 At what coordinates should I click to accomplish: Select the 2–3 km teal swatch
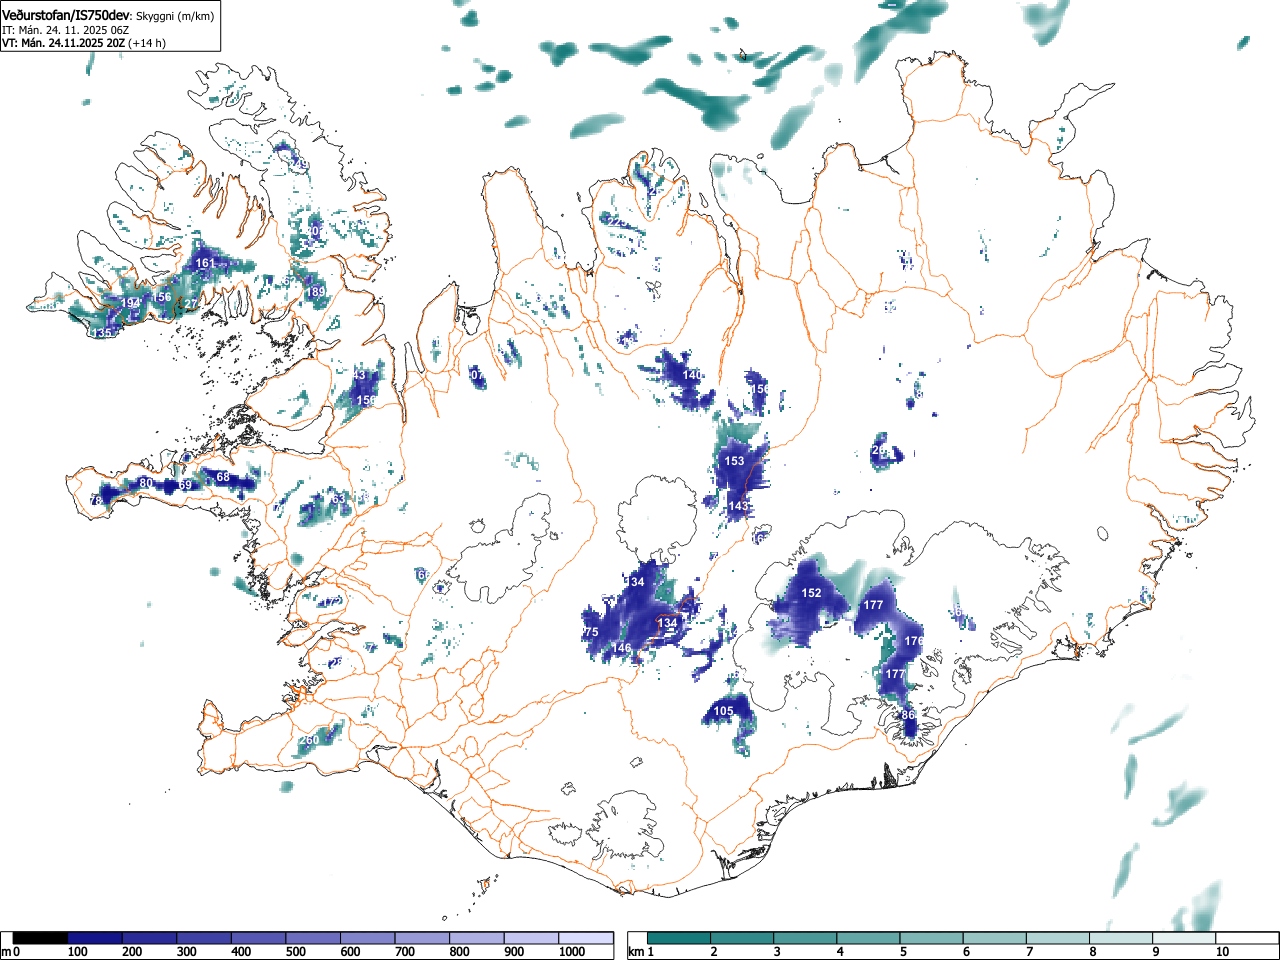pos(742,938)
